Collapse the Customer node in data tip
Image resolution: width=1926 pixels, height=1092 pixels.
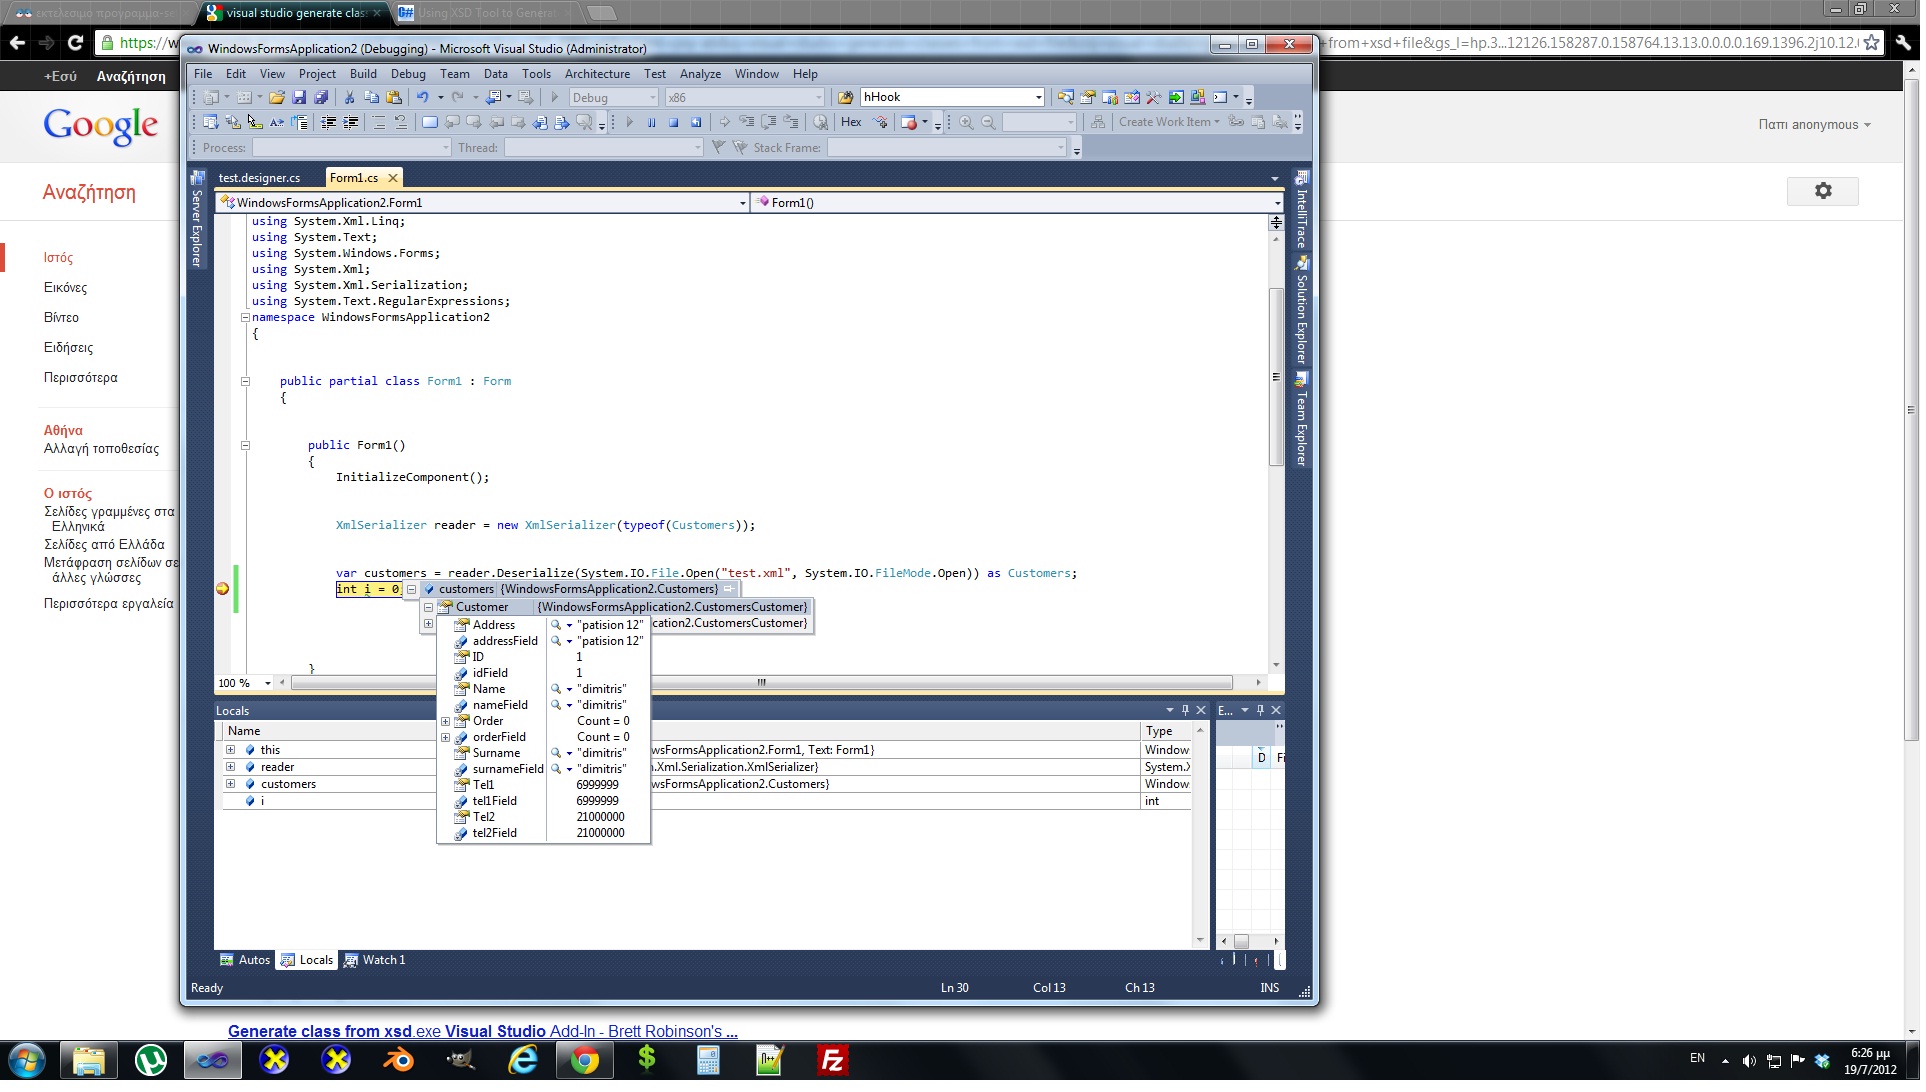[x=428, y=607]
